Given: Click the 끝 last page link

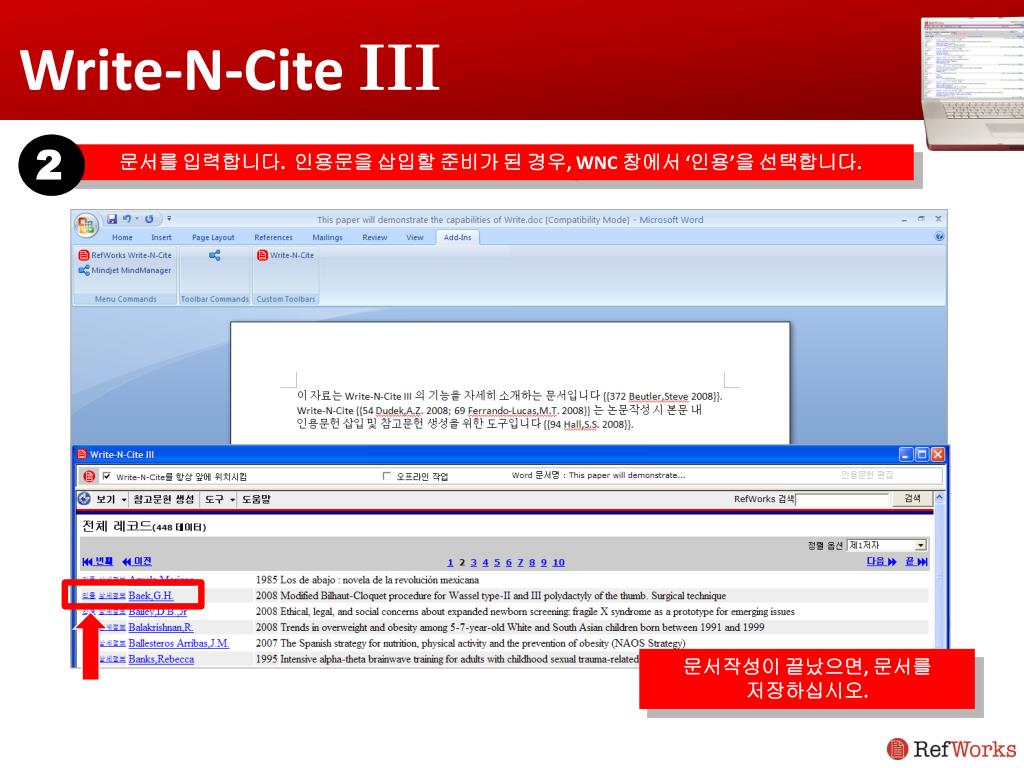Looking at the screenshot, I should [917, 562].
